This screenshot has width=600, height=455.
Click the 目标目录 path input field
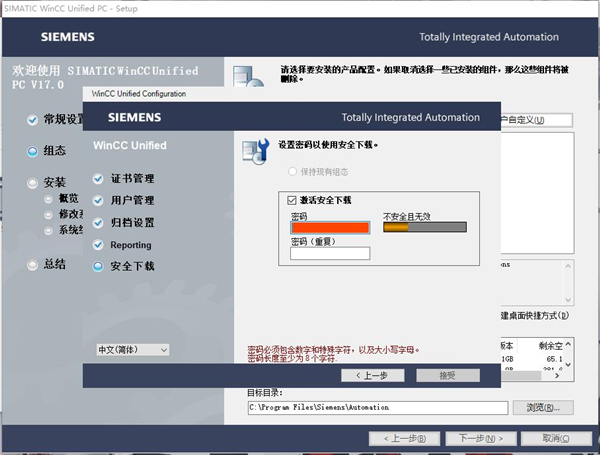pyautogui.click(x=378, y=408)
